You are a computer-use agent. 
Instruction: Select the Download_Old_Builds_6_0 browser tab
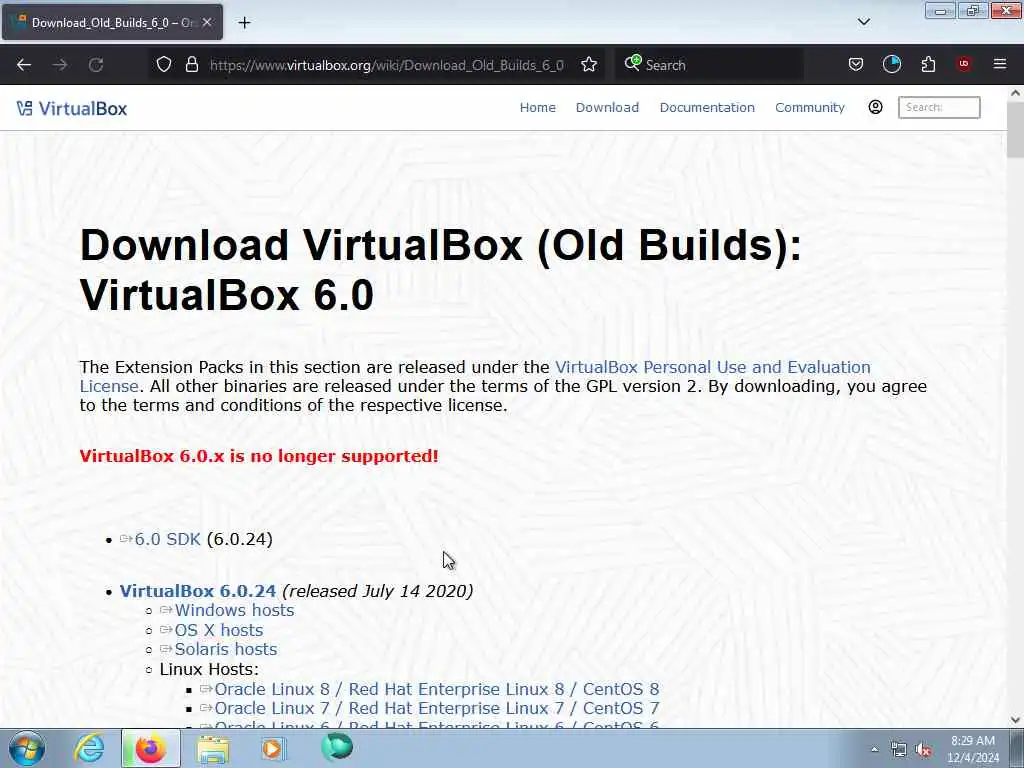(x=112, y=22)
